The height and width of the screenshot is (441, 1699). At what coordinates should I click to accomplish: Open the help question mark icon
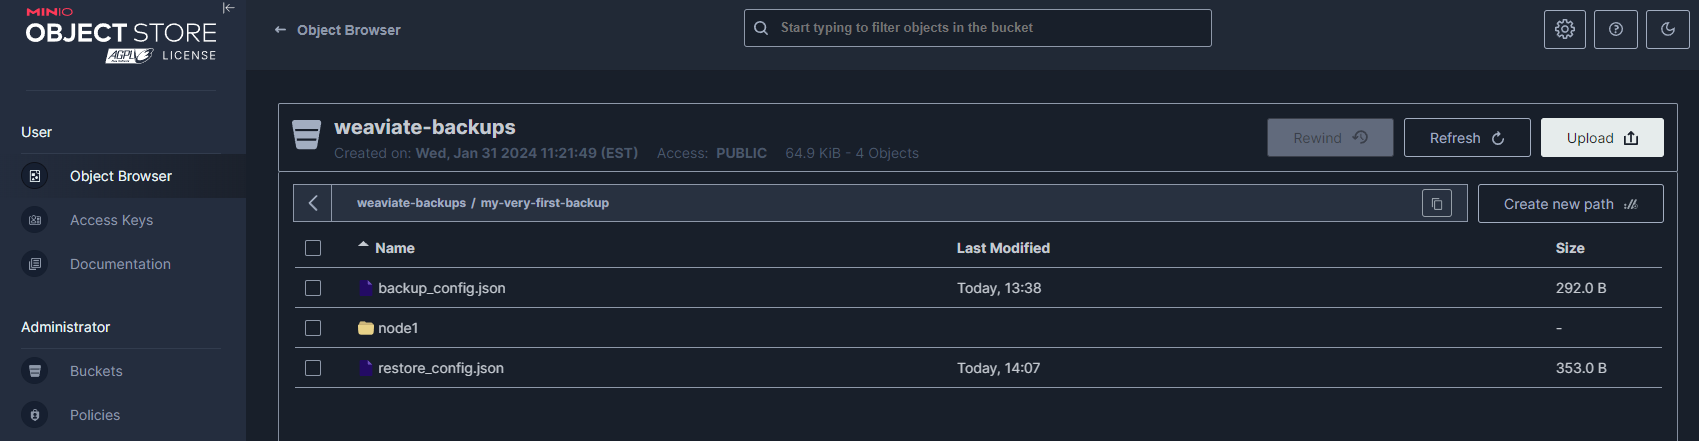1616,30
